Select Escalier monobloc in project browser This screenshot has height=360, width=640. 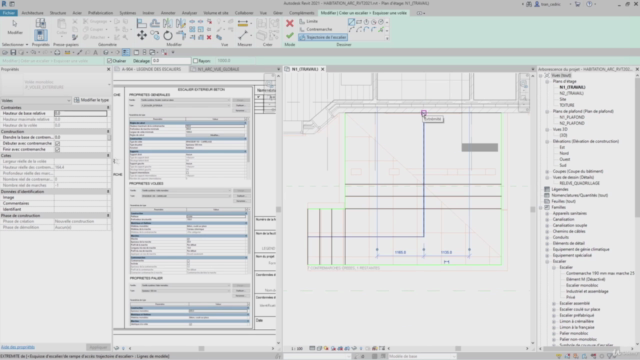click(x=582, y=285)
